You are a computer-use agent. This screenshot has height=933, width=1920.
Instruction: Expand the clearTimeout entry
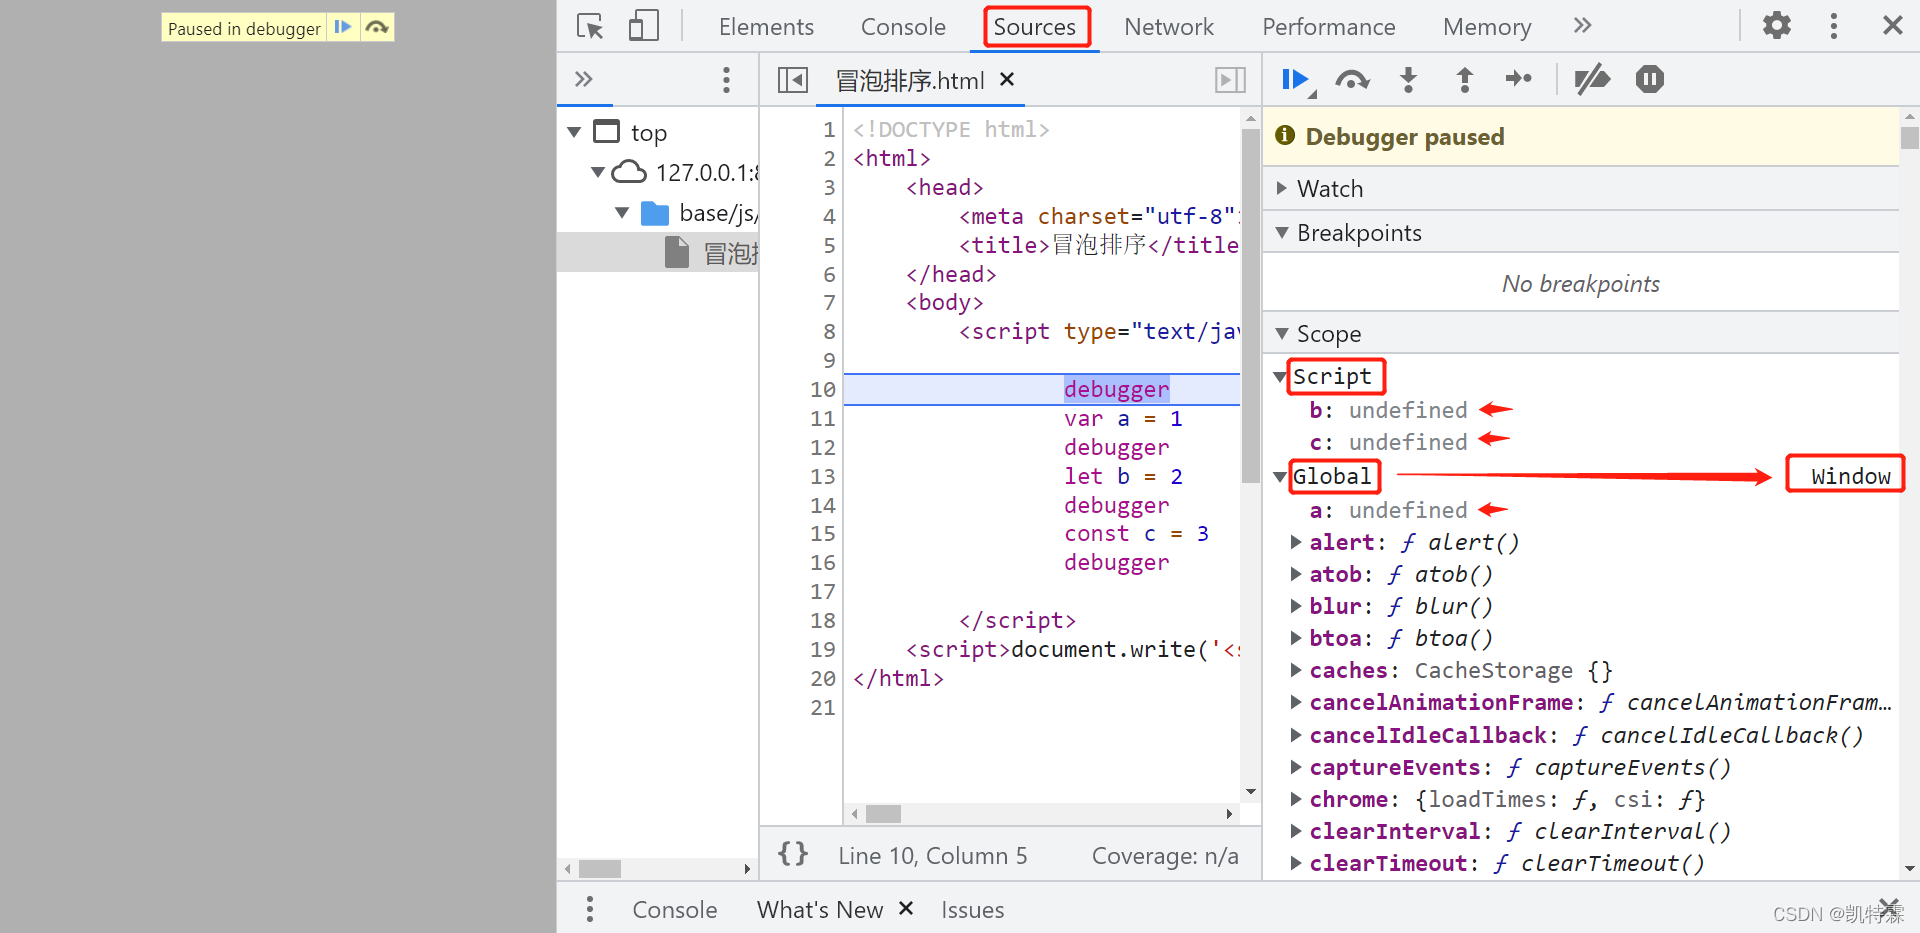point(1296,863)
